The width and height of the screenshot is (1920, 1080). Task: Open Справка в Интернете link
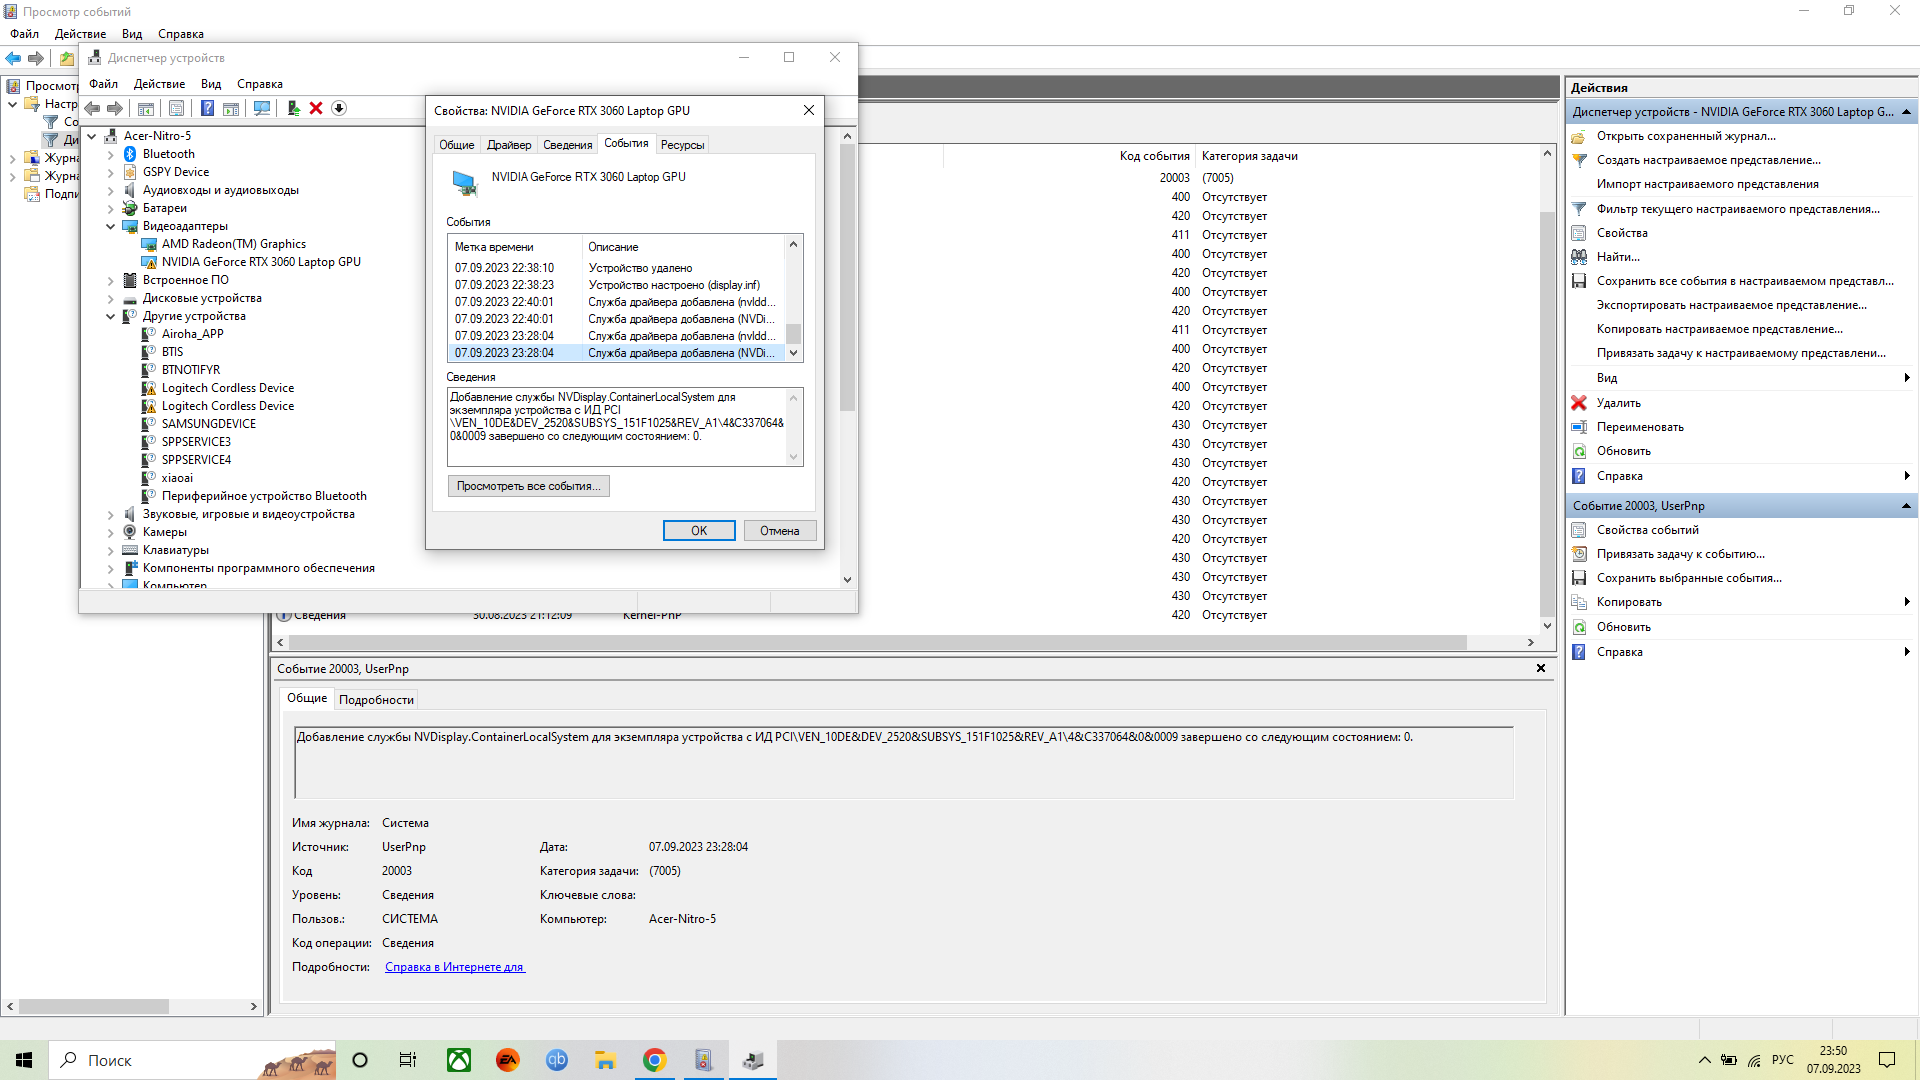[454, 967]
